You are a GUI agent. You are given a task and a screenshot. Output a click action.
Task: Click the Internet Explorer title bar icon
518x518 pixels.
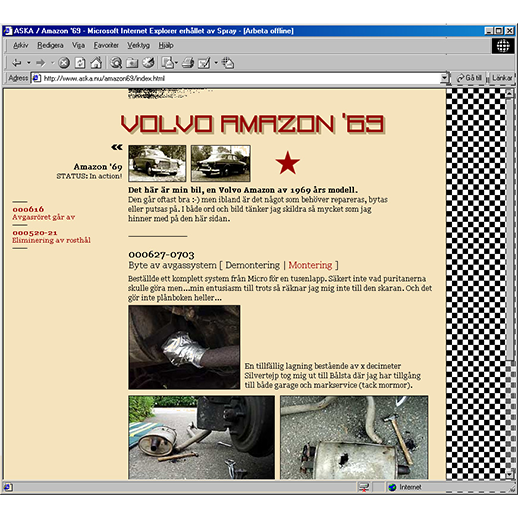8,31
